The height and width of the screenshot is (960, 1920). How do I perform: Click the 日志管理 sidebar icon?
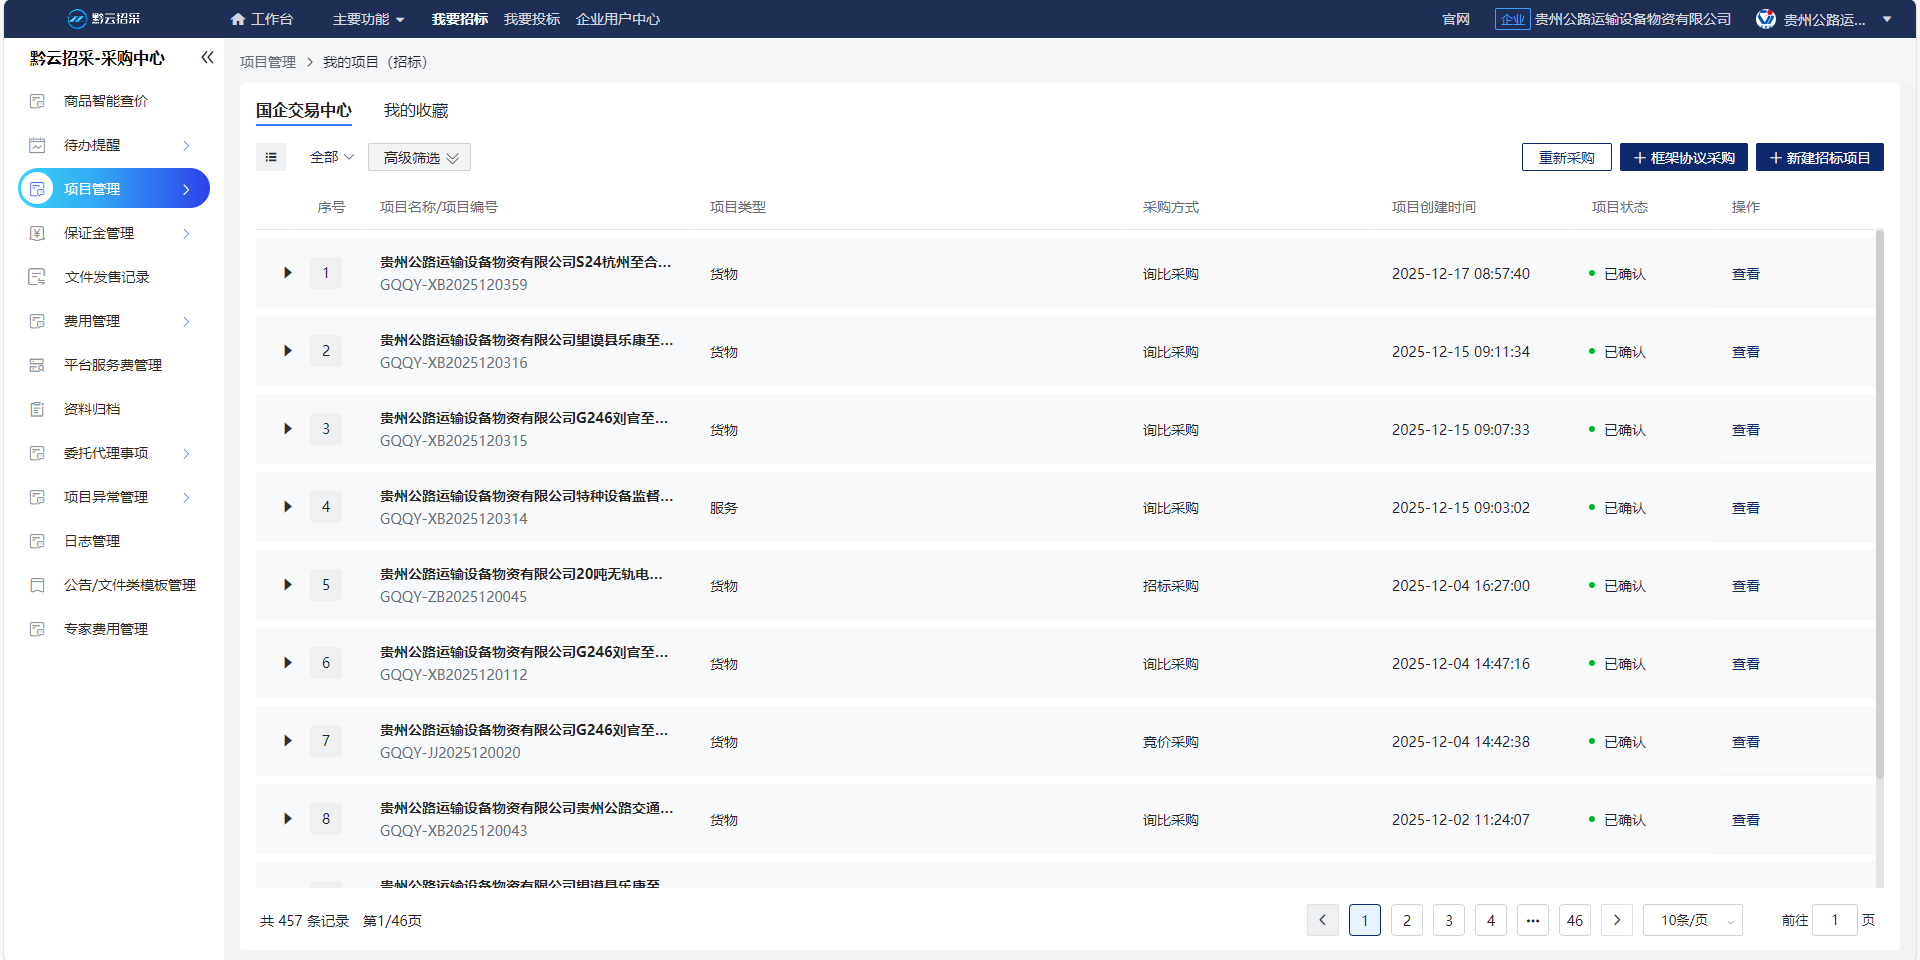[38, 541]
